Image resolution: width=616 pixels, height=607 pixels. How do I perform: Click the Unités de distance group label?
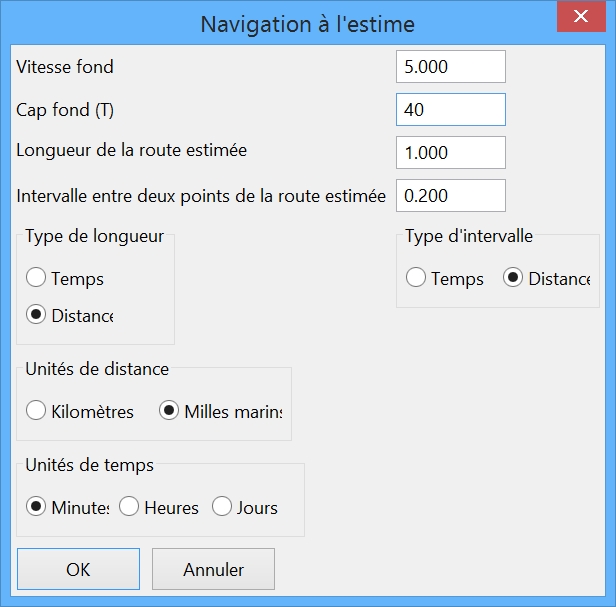tap(97, 369)
